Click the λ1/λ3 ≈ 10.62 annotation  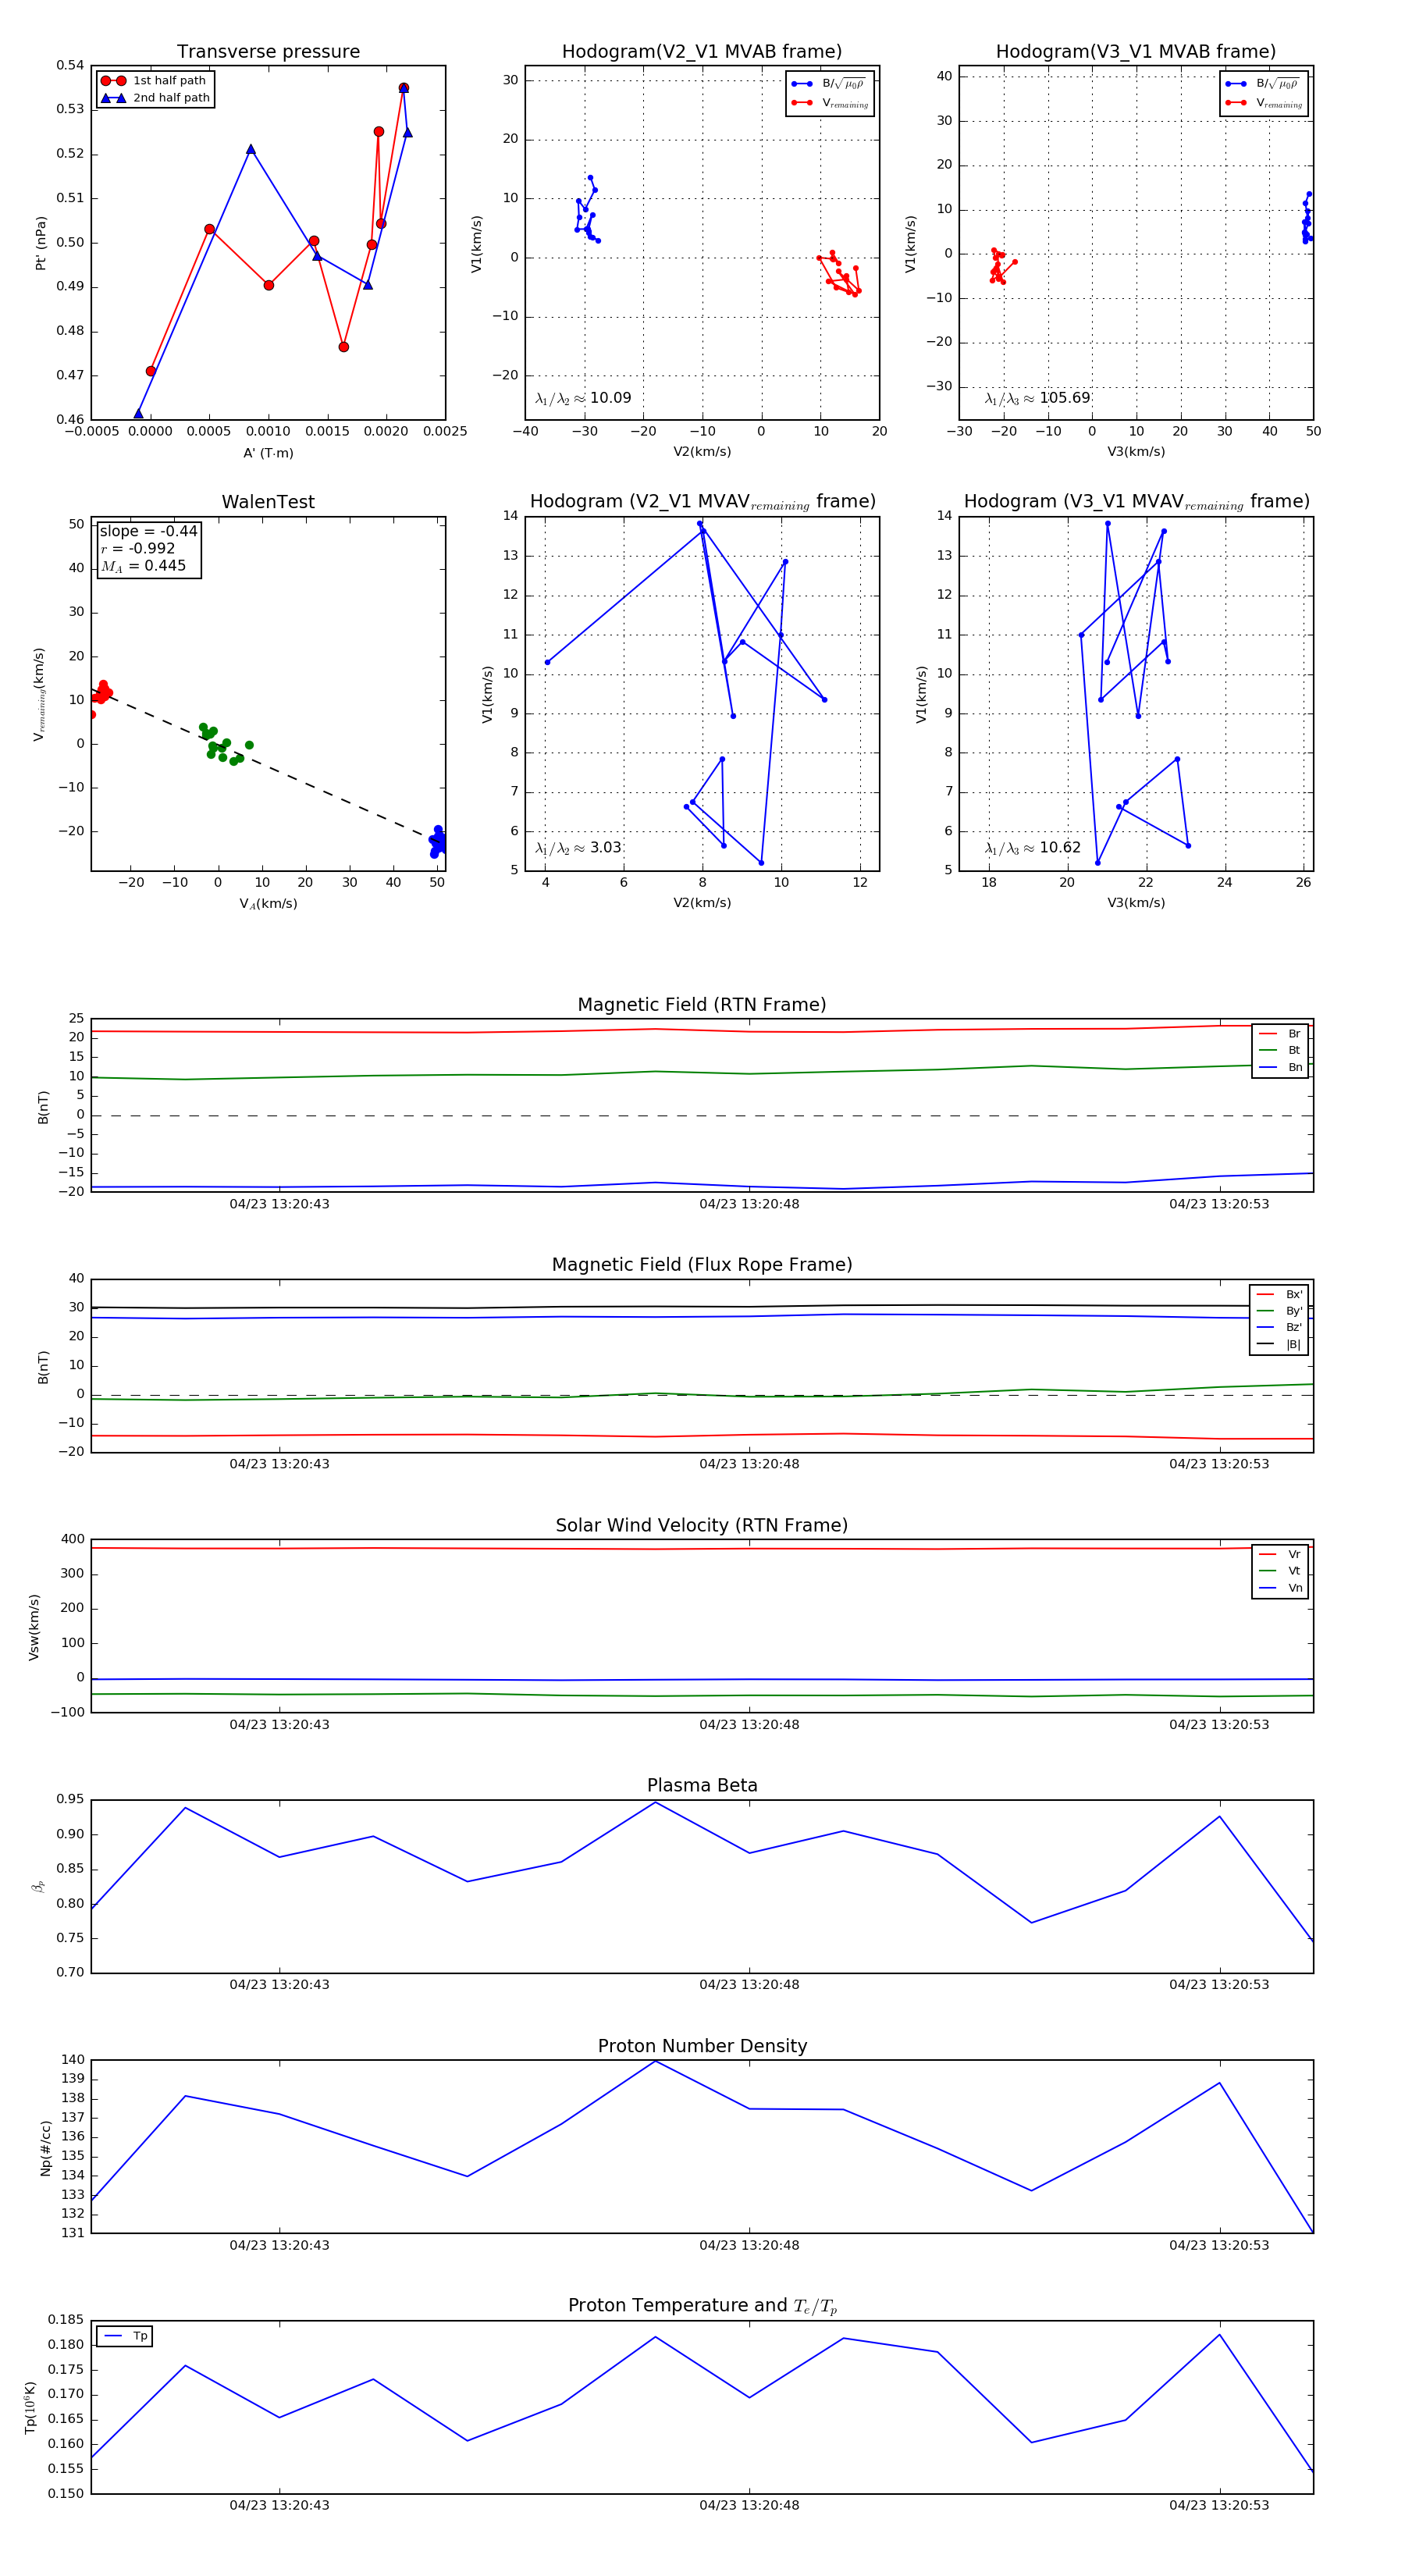click(1032, 848)
